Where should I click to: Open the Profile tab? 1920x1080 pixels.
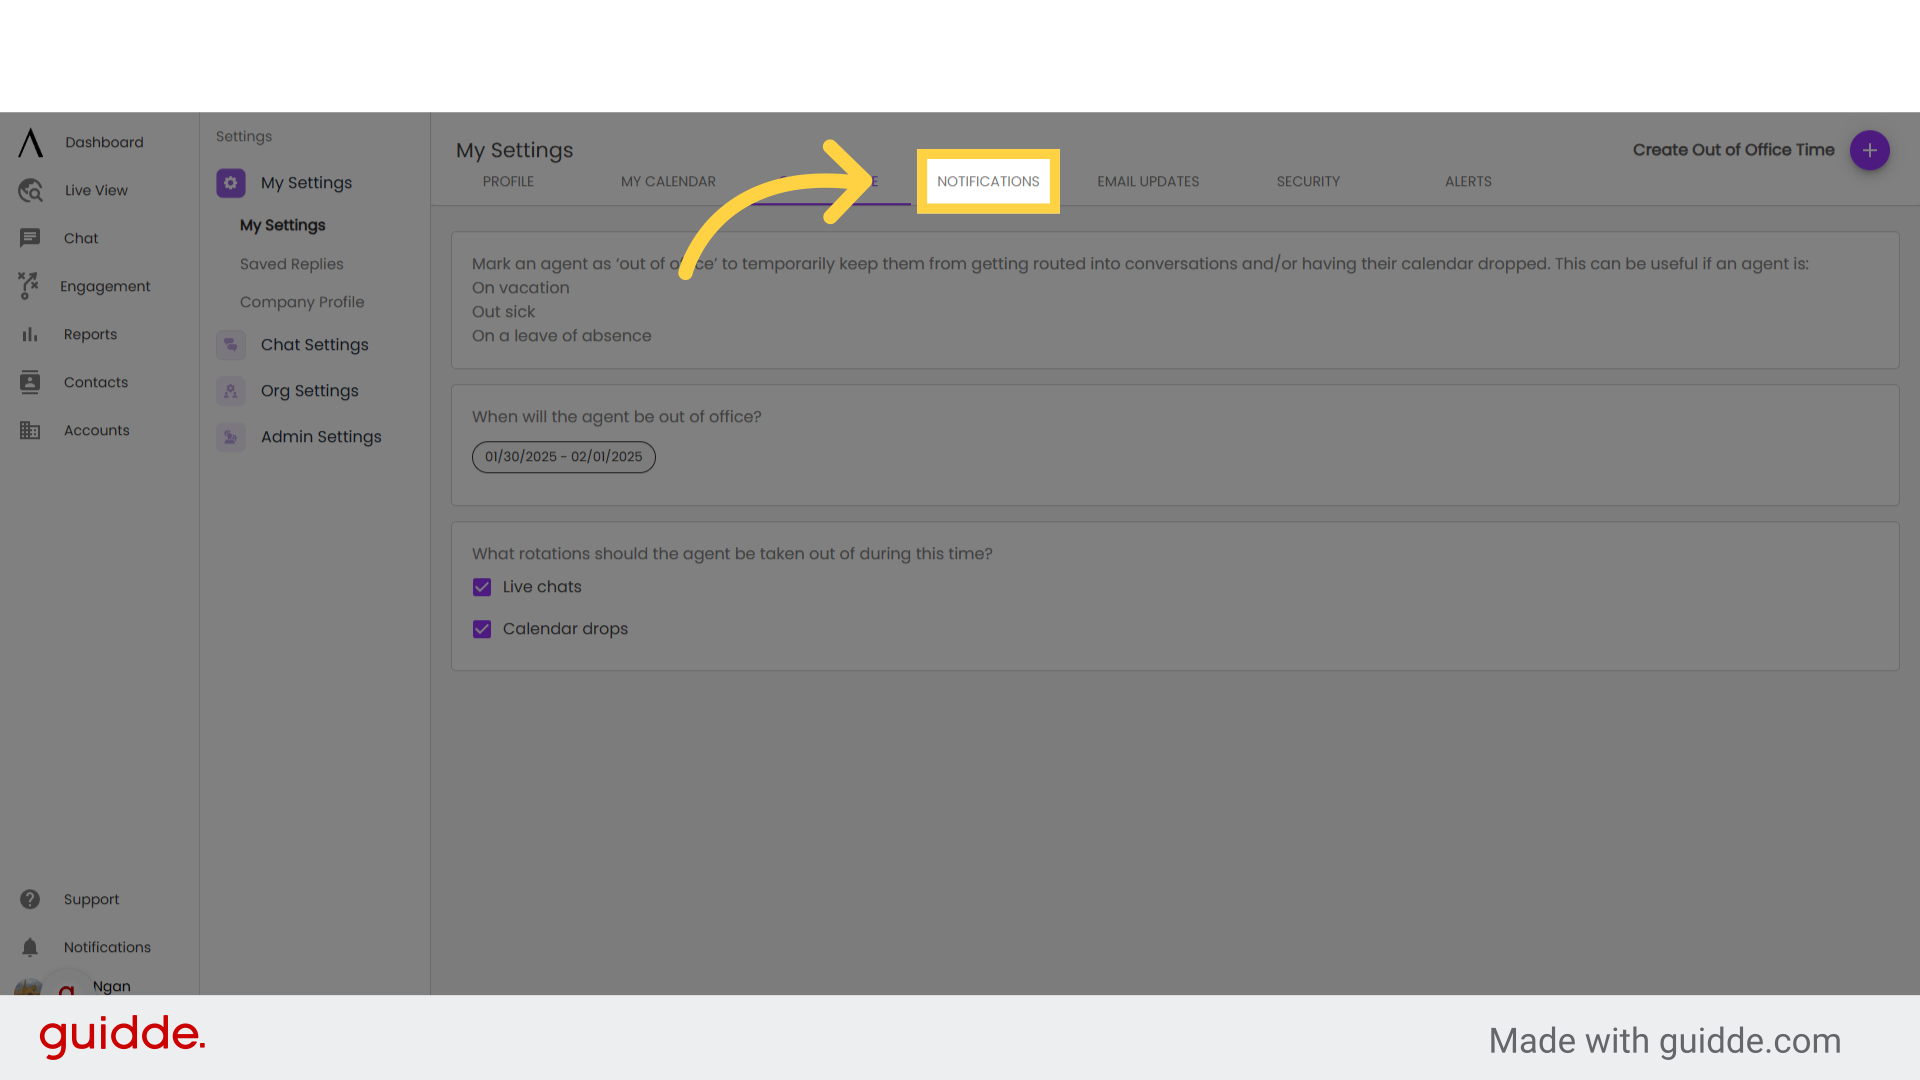coord(508,181)
